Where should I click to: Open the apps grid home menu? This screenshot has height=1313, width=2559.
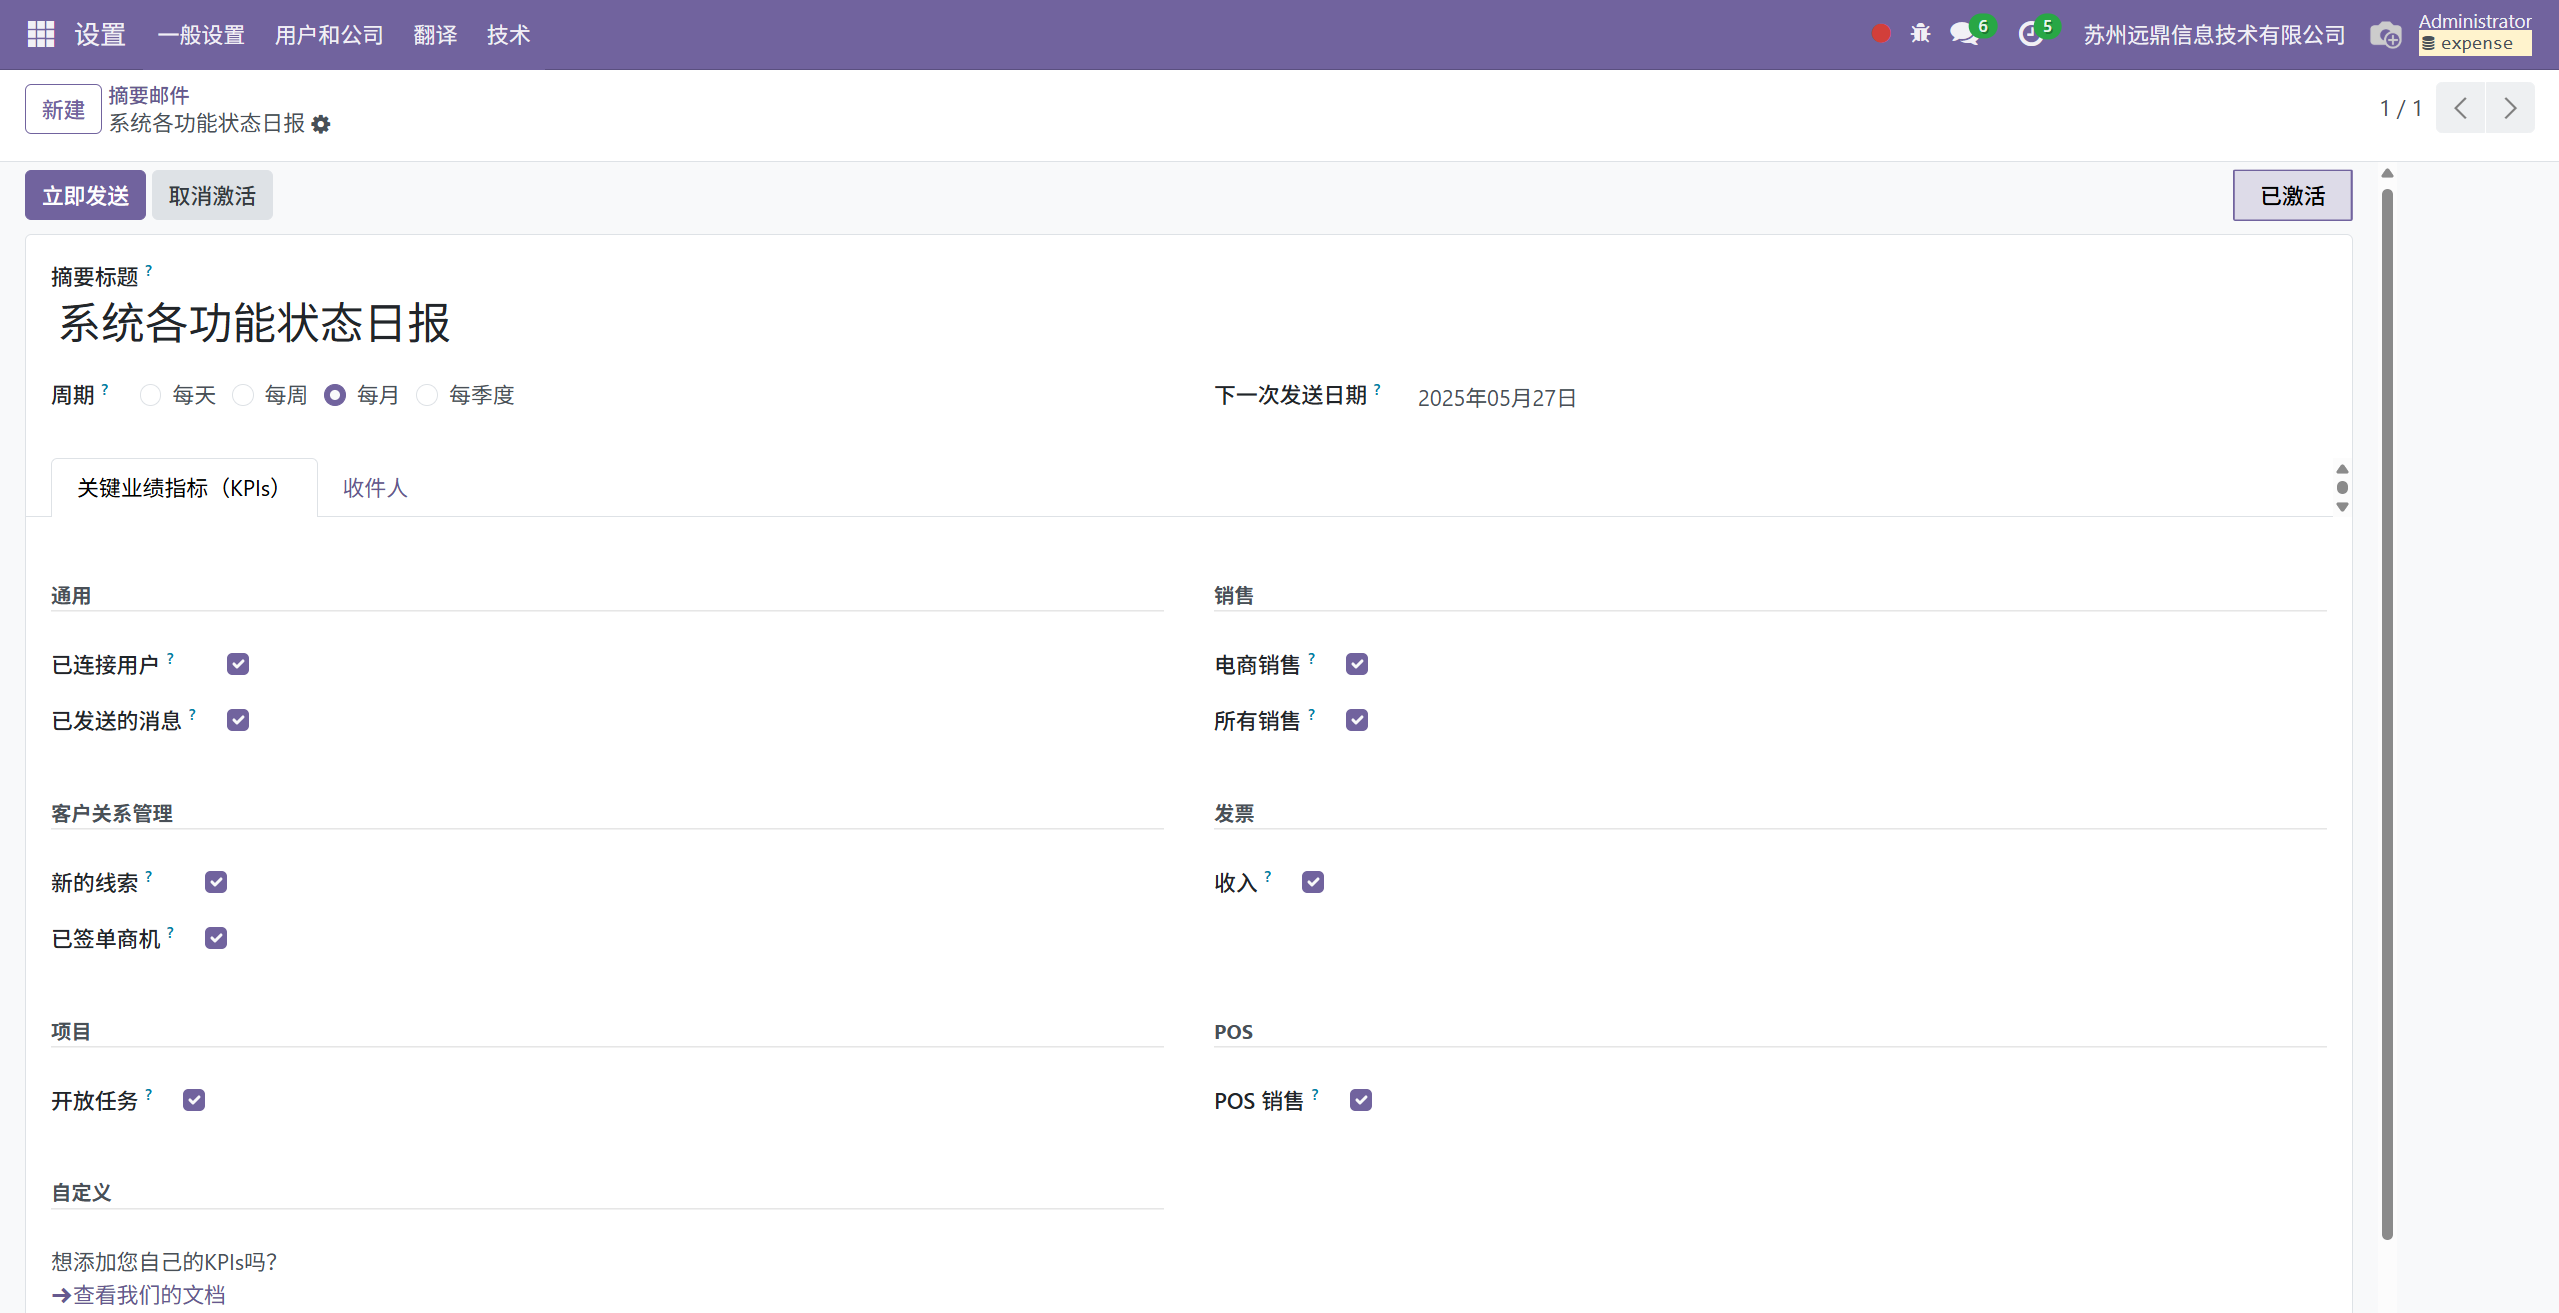click(x=41, y=35)
